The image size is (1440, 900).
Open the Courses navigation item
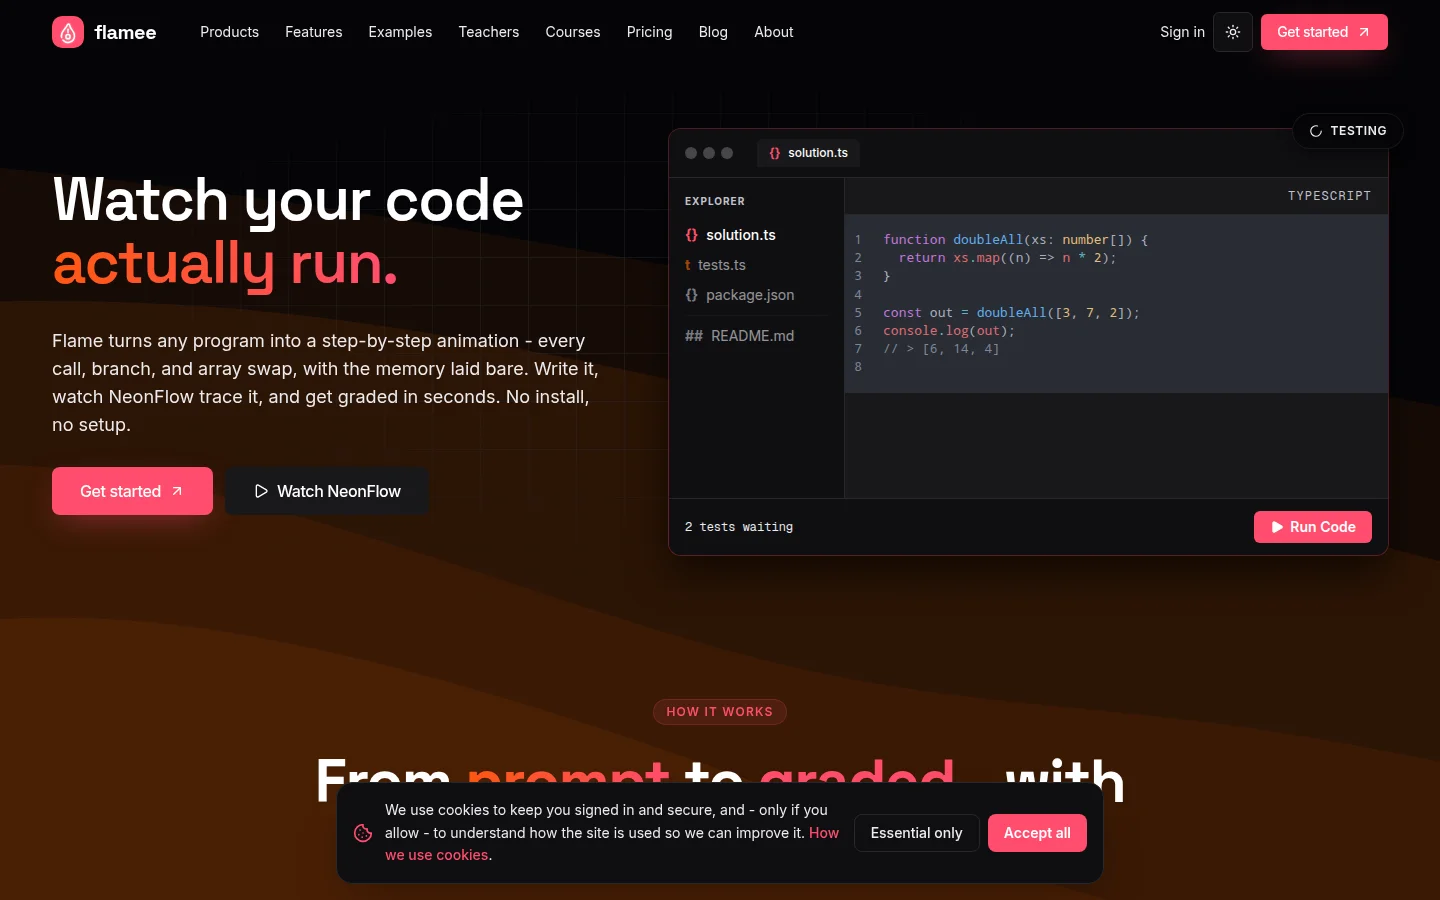tap(573, 32)
